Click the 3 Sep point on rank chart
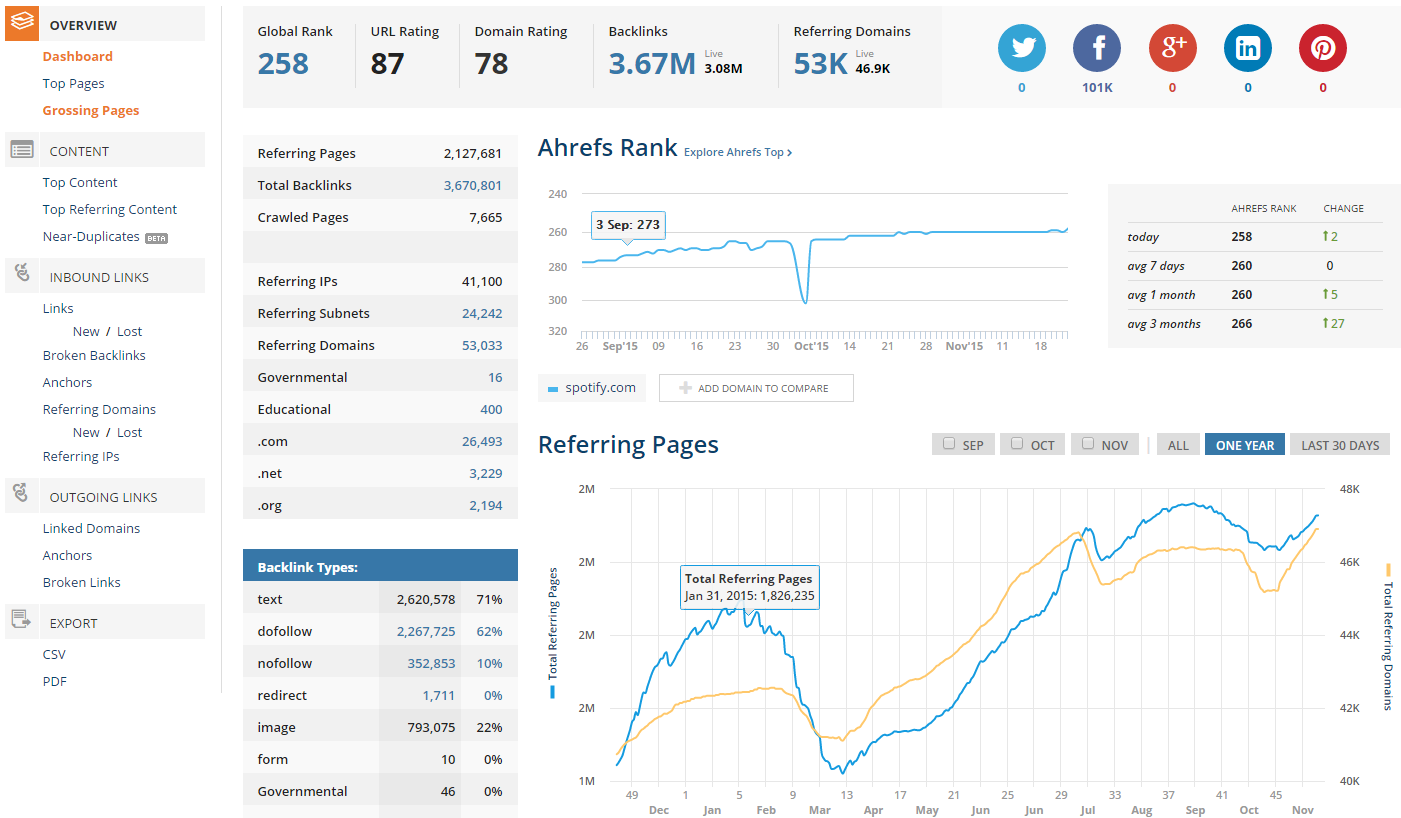Screen dimensions: 1401x818 [x=627, y=255]
